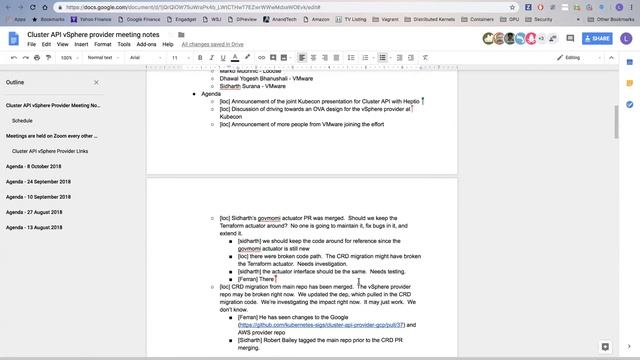This screenshot has height=360, width=640.
Task: Open Keep notes in side panel
Action: pyautogui.click(x=629, y=83)
